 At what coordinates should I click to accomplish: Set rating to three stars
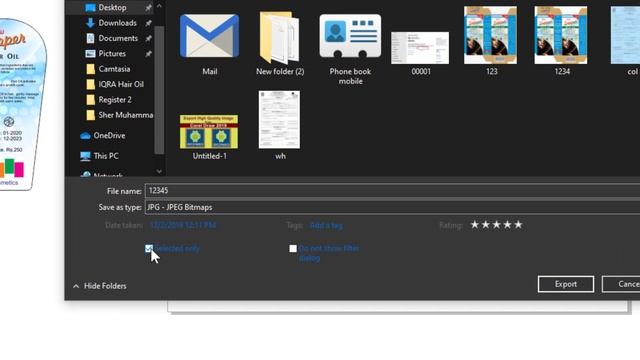click(496, 225)
